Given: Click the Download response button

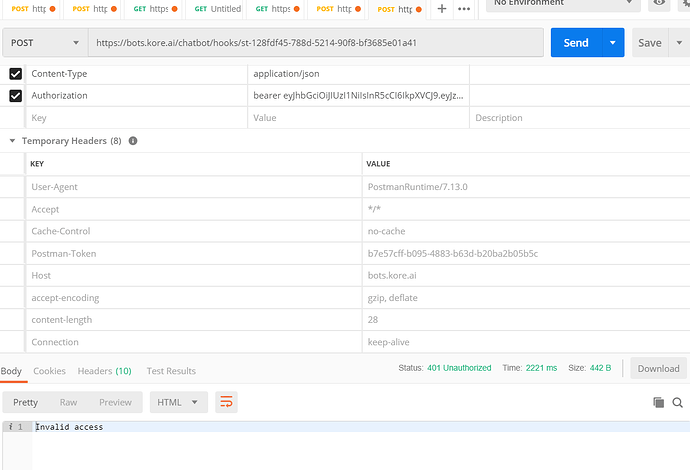Looking at the screenshot, I should pyautogui.click(x=658, y=368).
